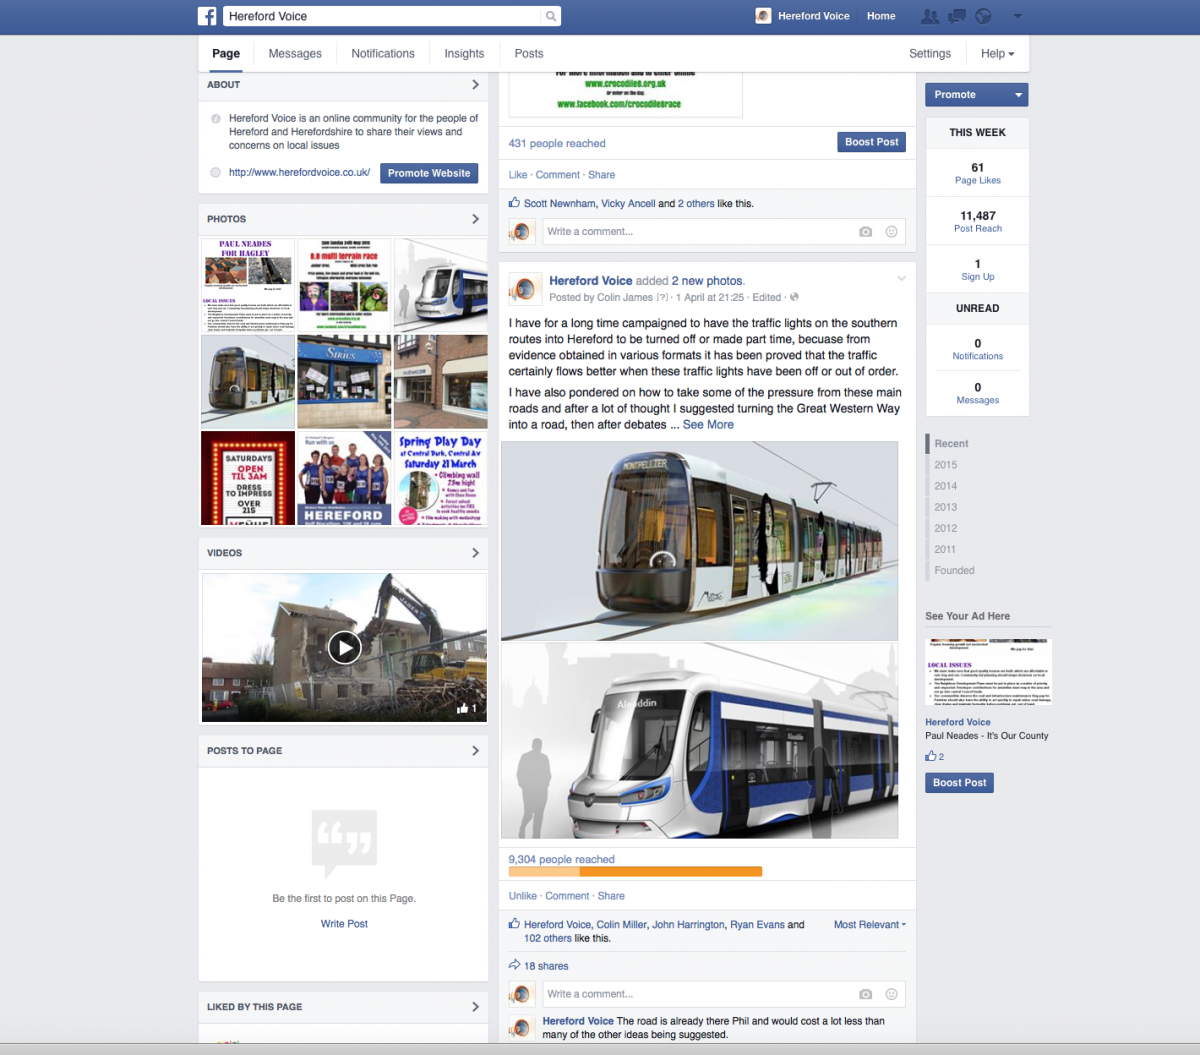Click the globe privacy icon on the tram post
1200x1055 pixels.
pos(794,297)
